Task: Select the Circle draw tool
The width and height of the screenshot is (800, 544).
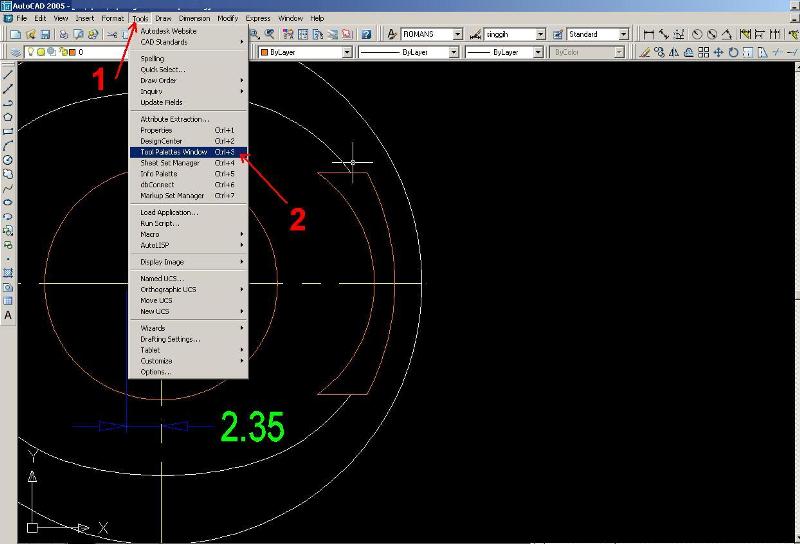Action: pos(8,160)
